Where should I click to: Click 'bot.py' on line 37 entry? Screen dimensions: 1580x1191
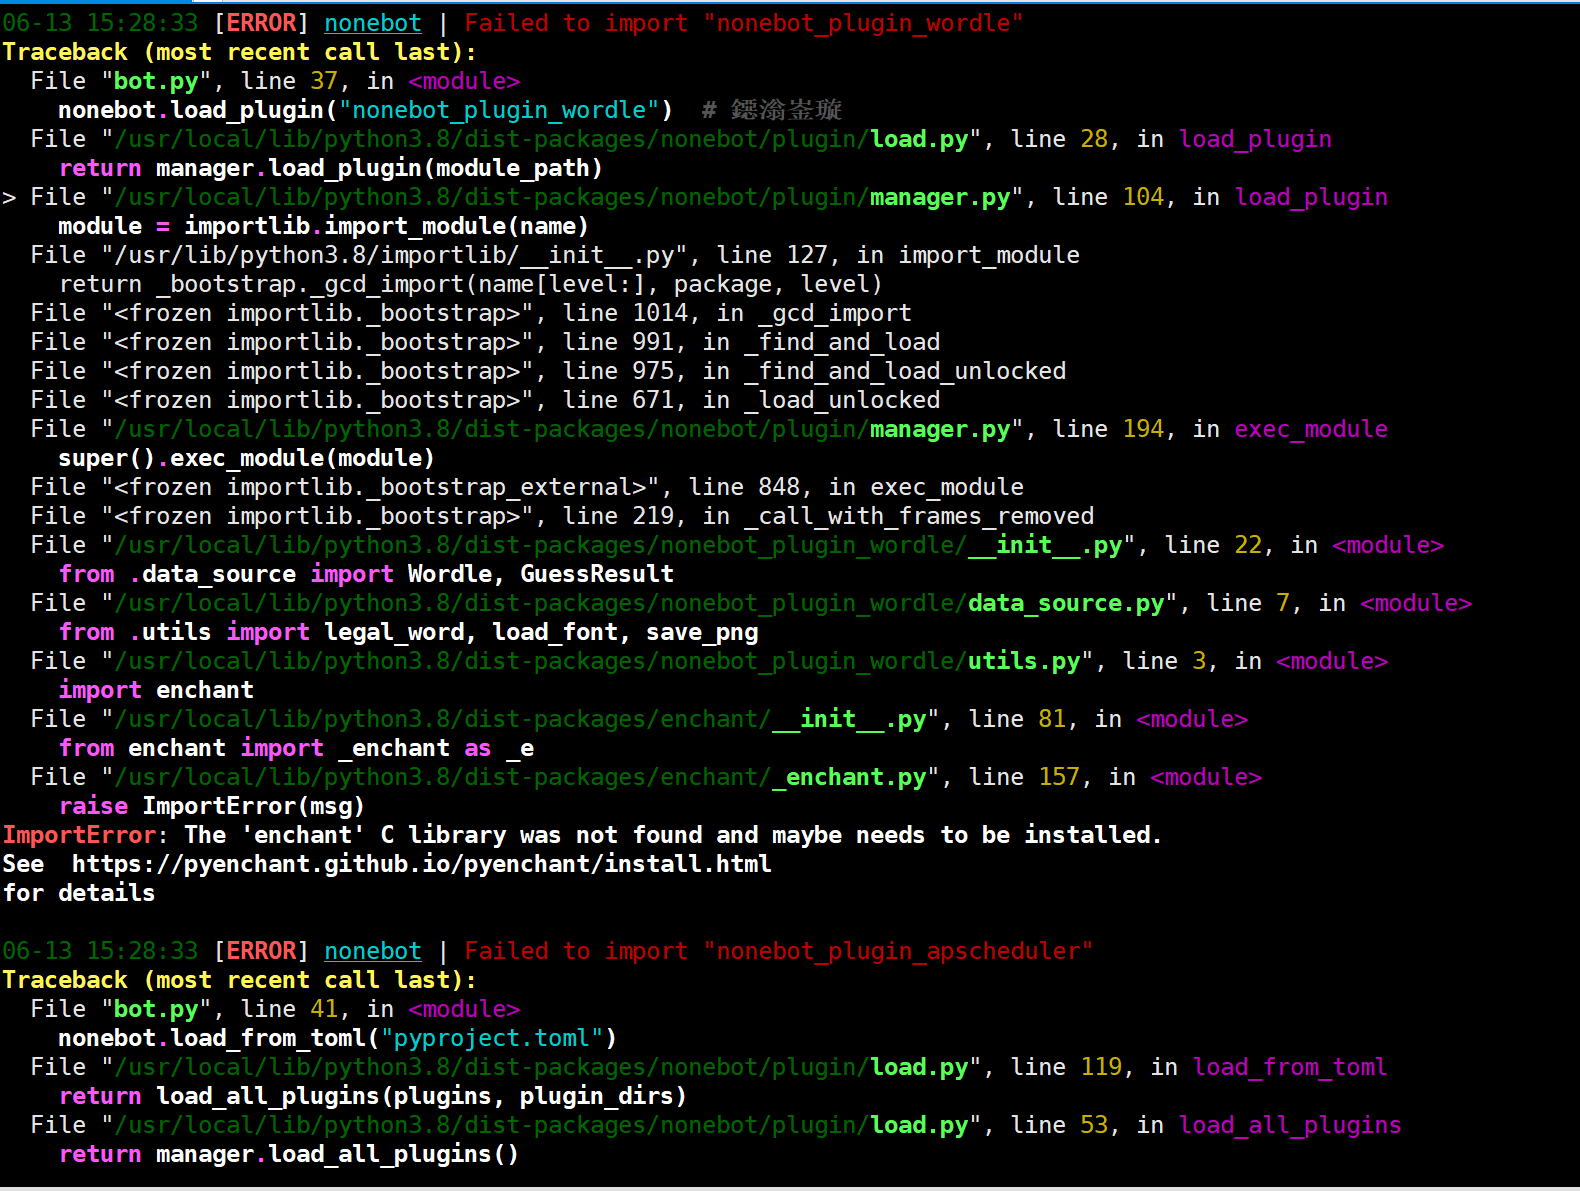[x=156, y=81]
